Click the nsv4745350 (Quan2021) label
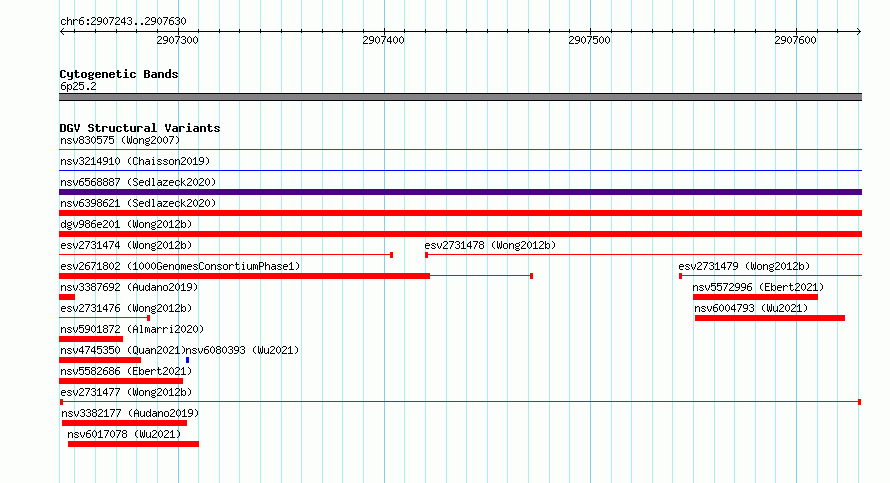 (123, 350)
